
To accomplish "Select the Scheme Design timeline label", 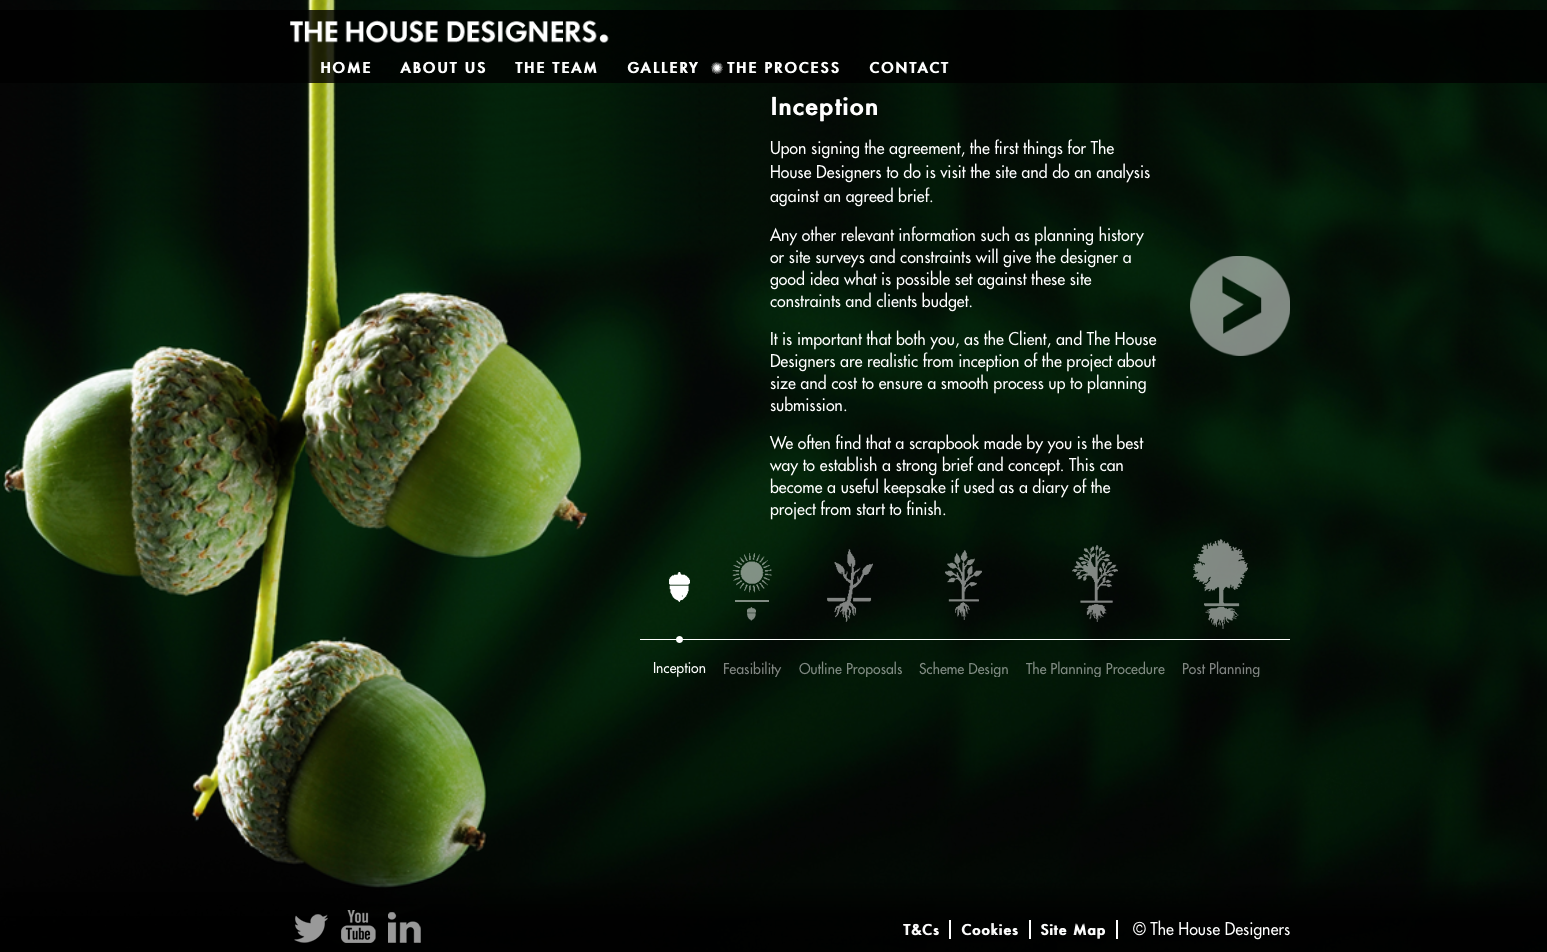I will click(963, 669).
